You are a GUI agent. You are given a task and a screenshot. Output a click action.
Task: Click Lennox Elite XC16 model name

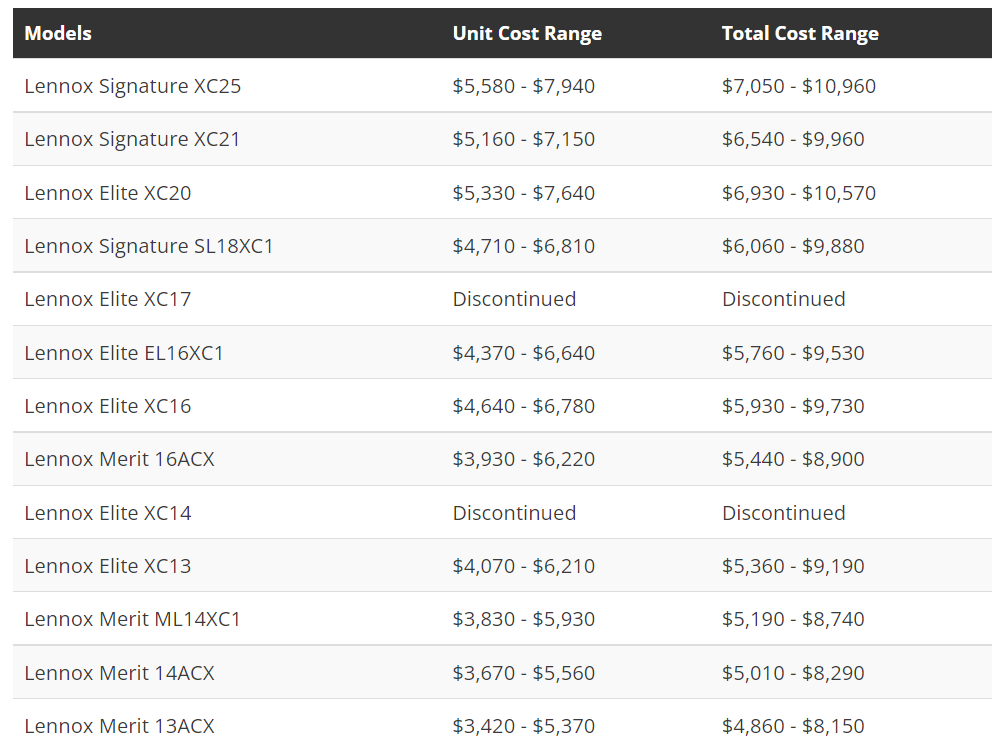[x=108, y=406]
